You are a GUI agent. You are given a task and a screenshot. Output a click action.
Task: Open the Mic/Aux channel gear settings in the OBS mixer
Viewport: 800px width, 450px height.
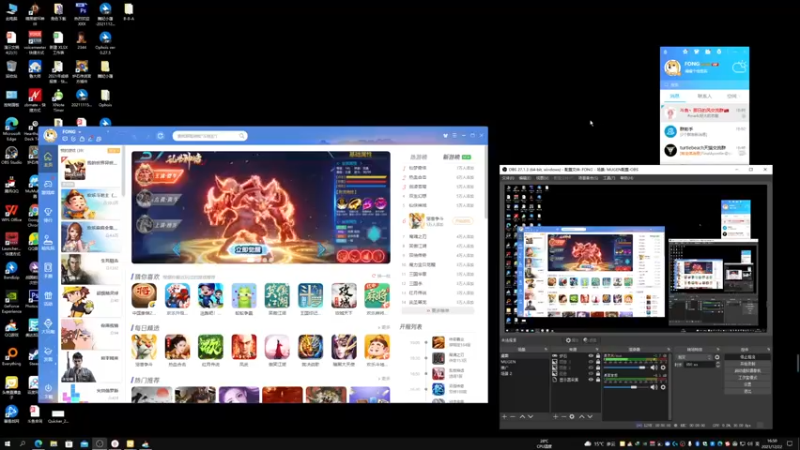663,368
